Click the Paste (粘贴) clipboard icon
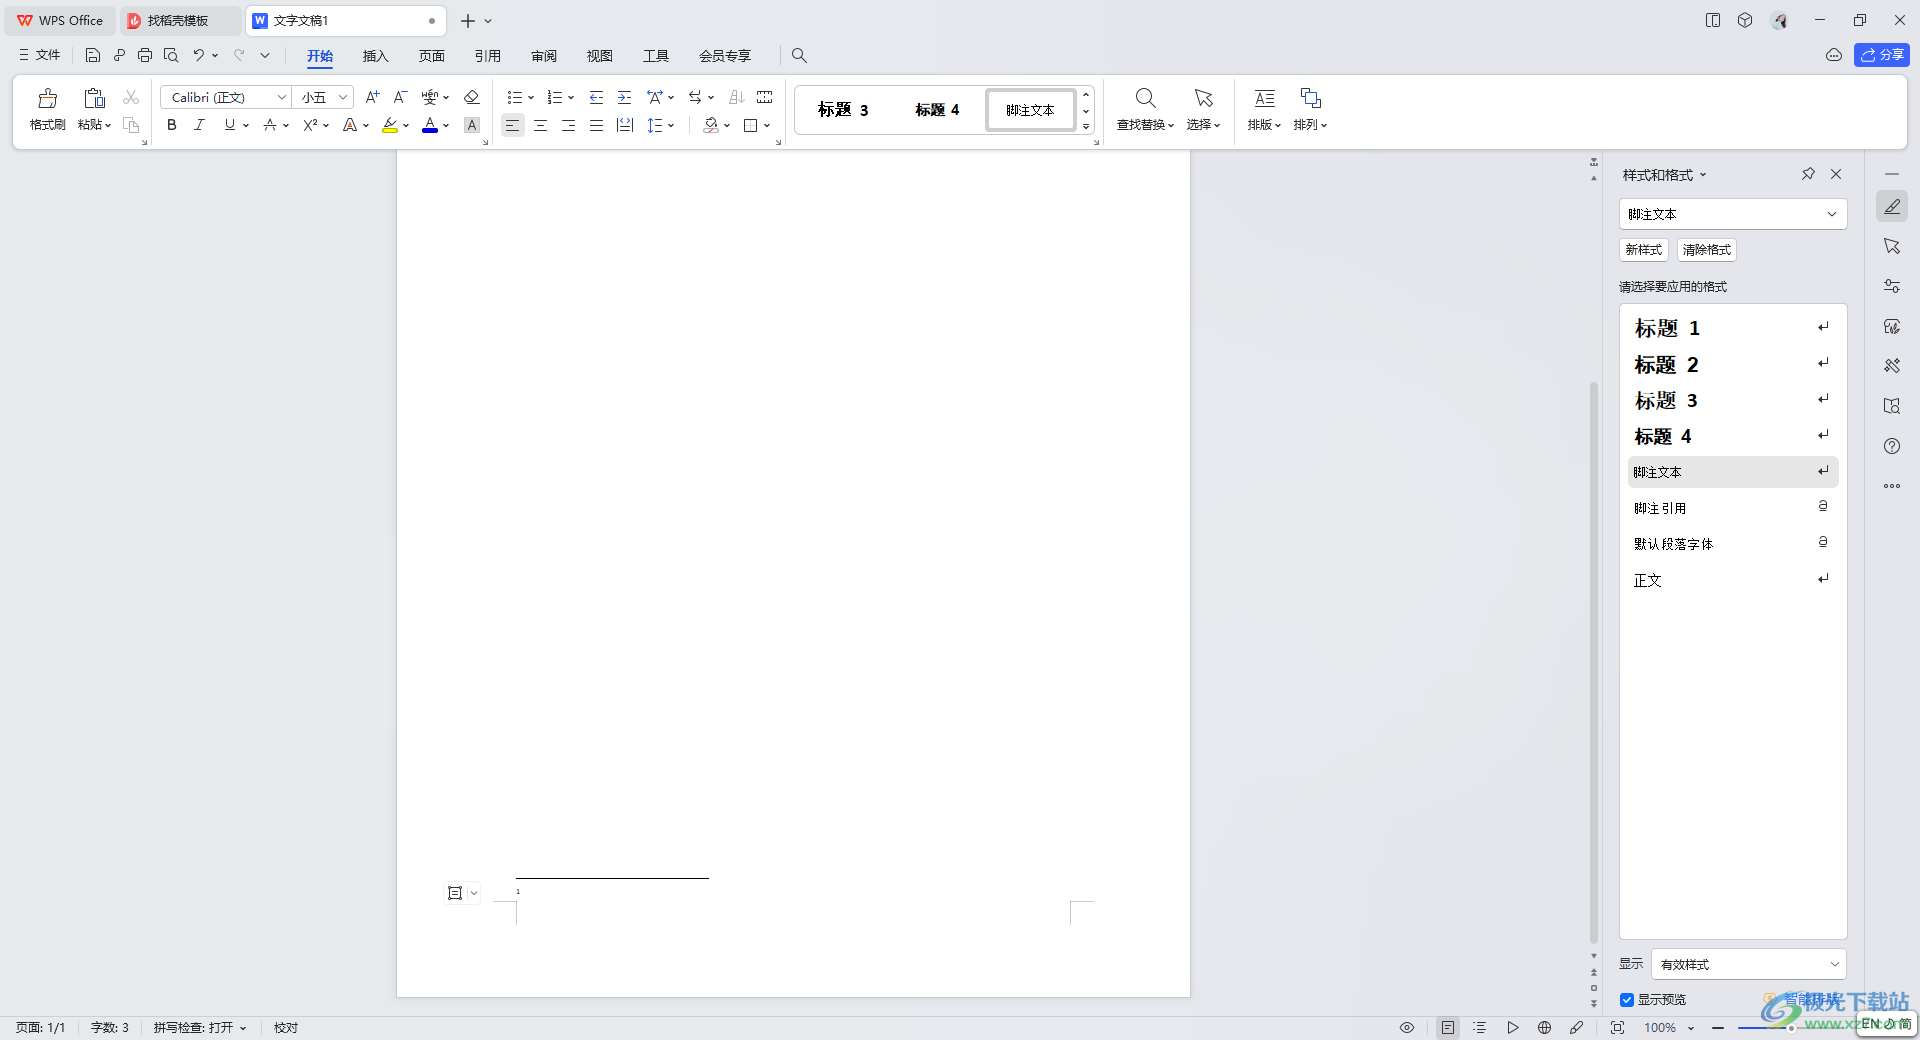The image size is (1920, 1040). coord(94,98)
